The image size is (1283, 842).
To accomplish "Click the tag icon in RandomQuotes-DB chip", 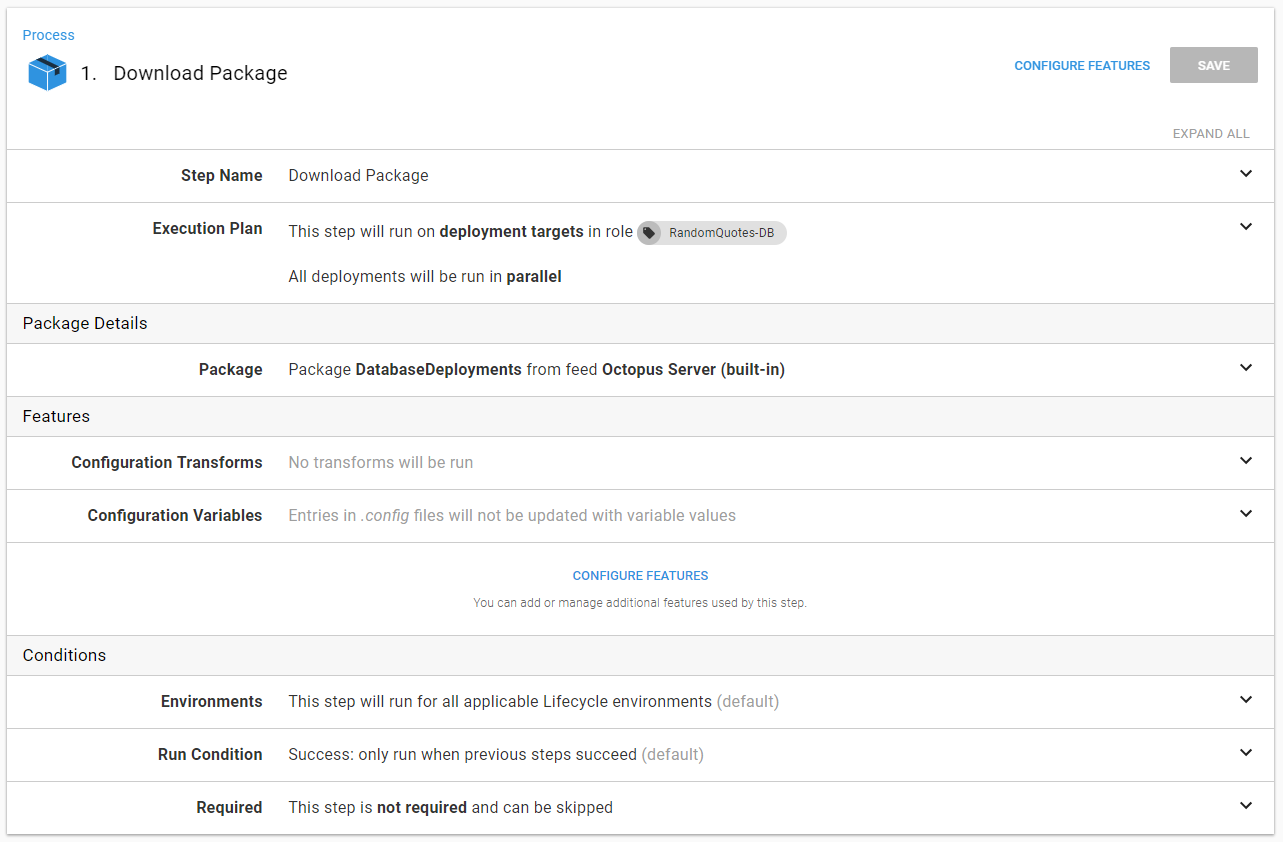I will pos(650,233).
